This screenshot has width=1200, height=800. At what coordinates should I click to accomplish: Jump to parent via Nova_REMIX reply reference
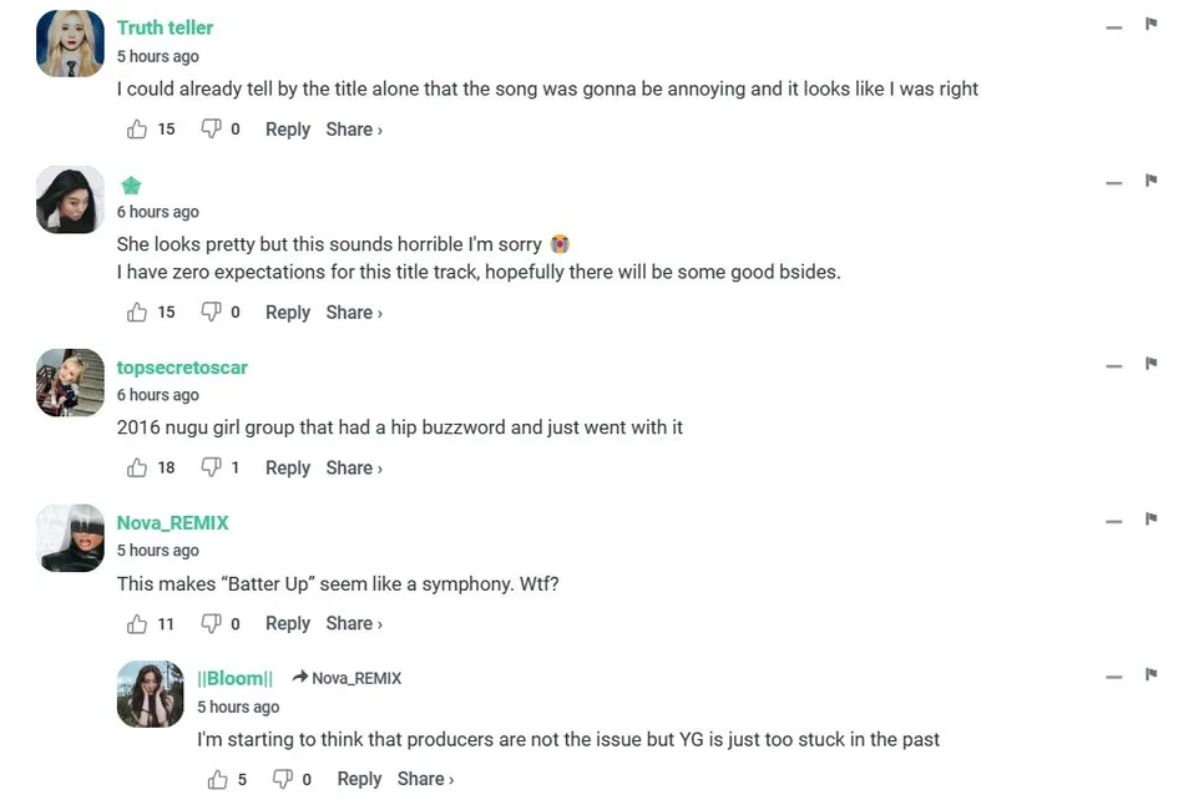coord(347,678)
